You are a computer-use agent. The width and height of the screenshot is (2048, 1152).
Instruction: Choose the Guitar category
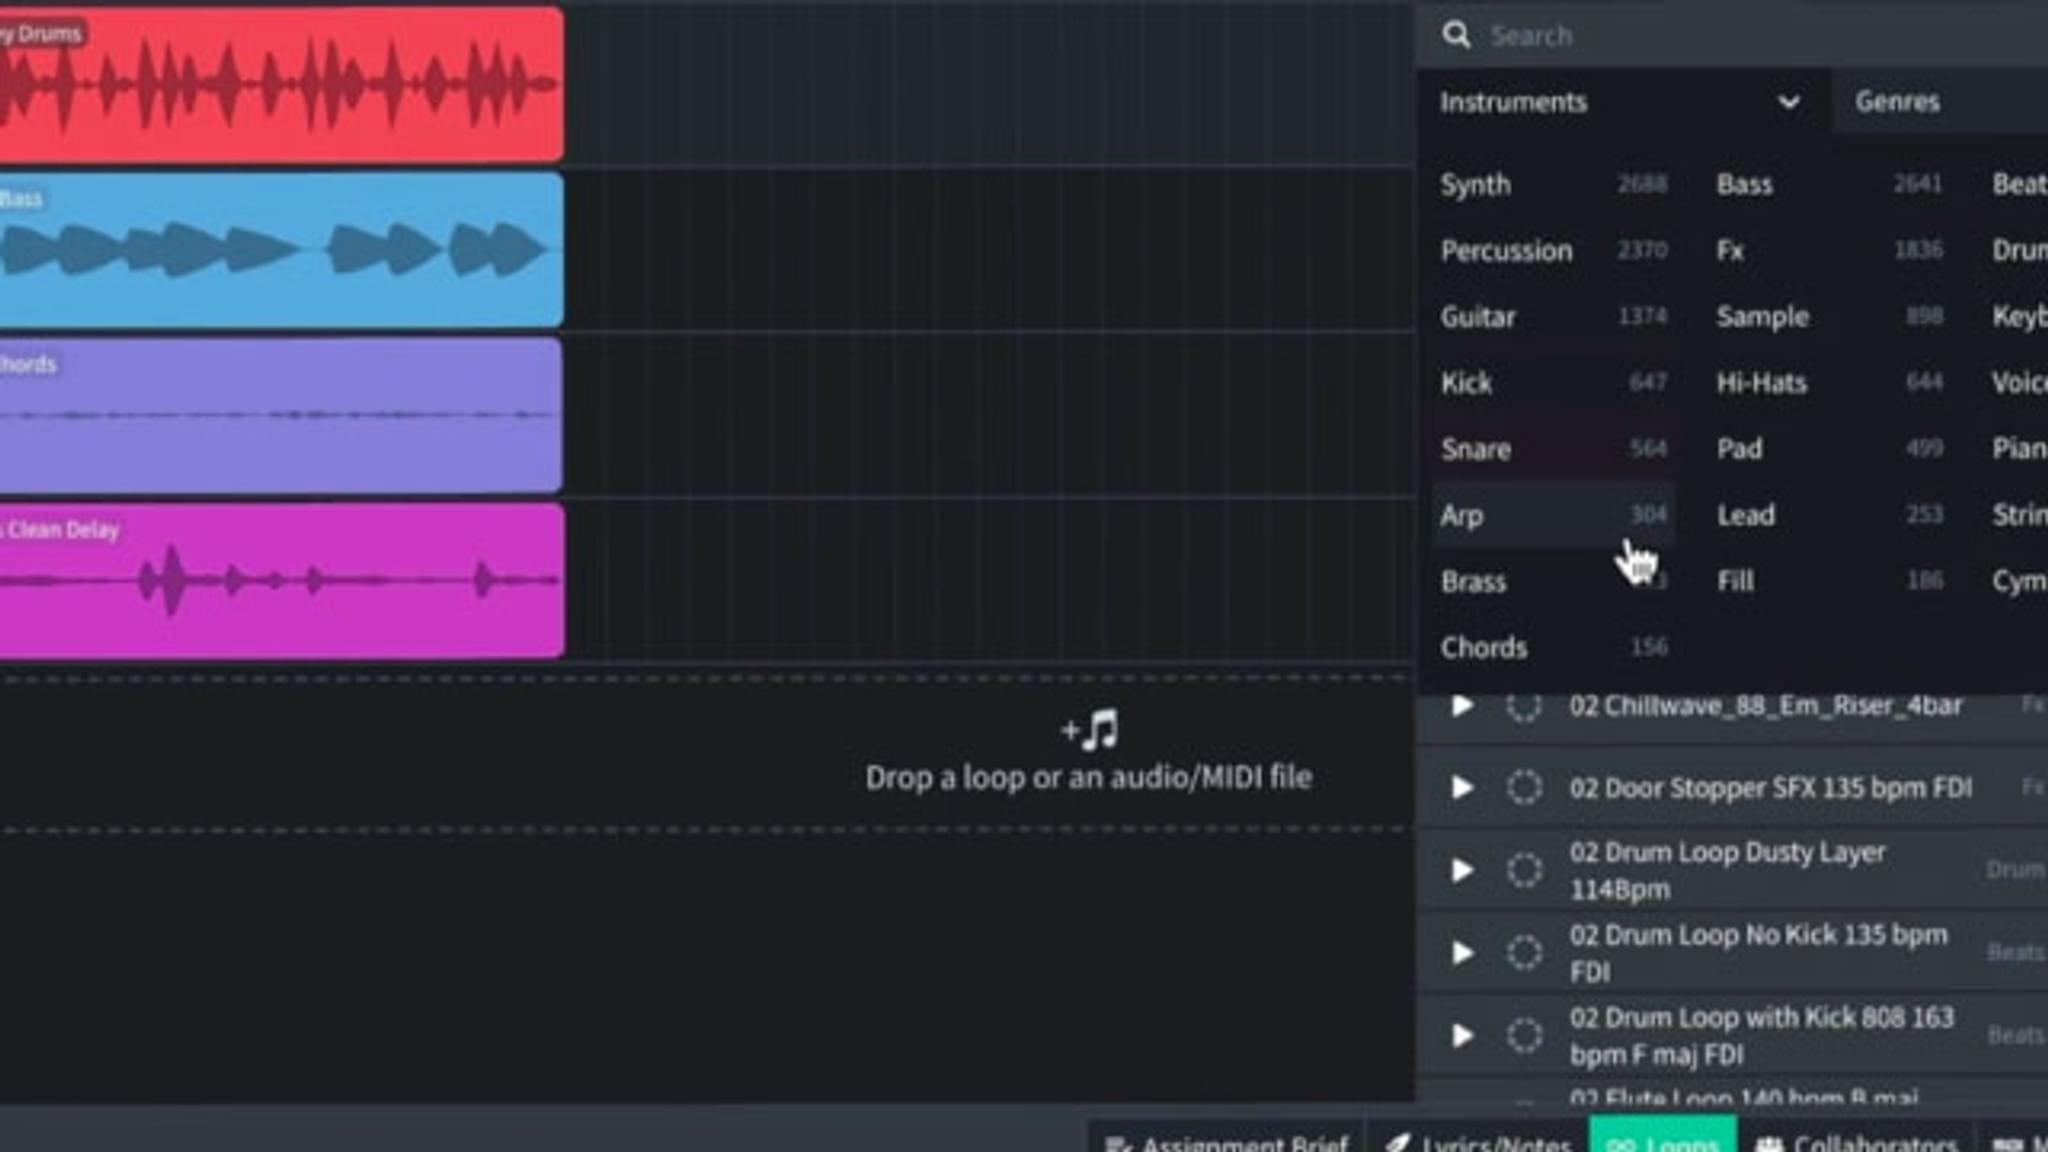1478,317
